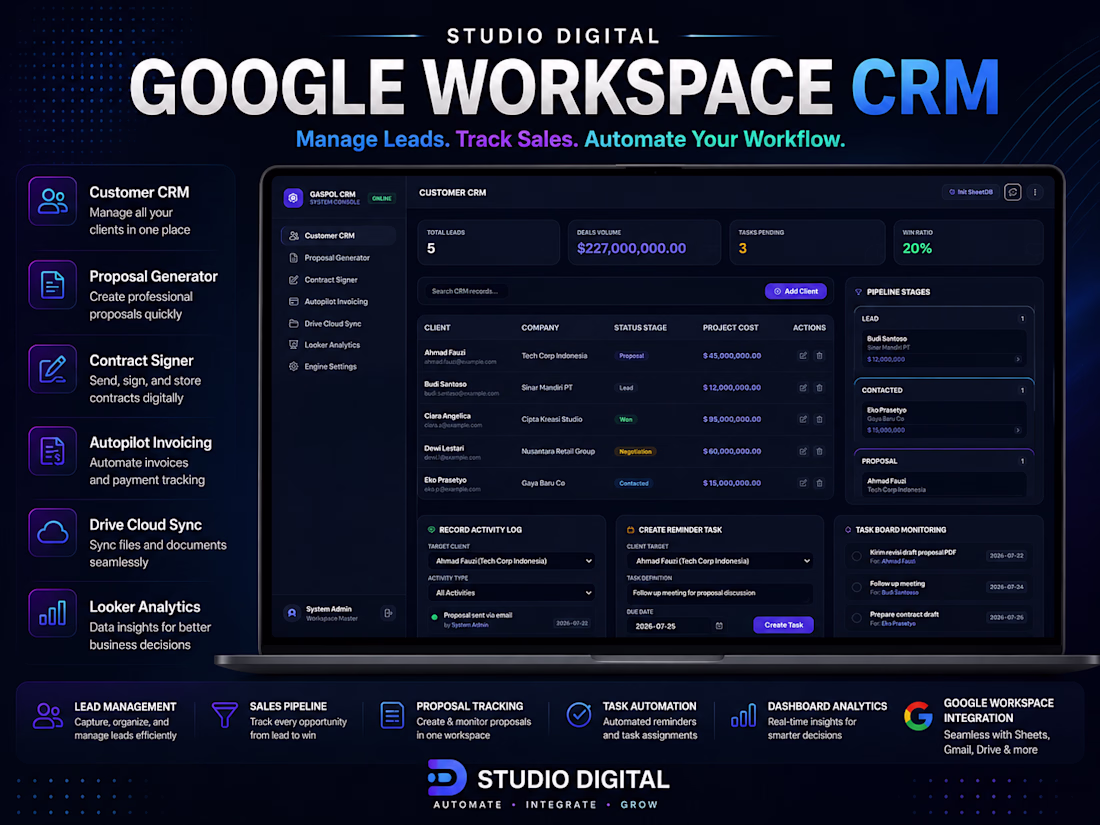Click the Google logo in bottom banner
Image resolution: width=1100 pixels, height=825 pixels.
click(918, 716)
